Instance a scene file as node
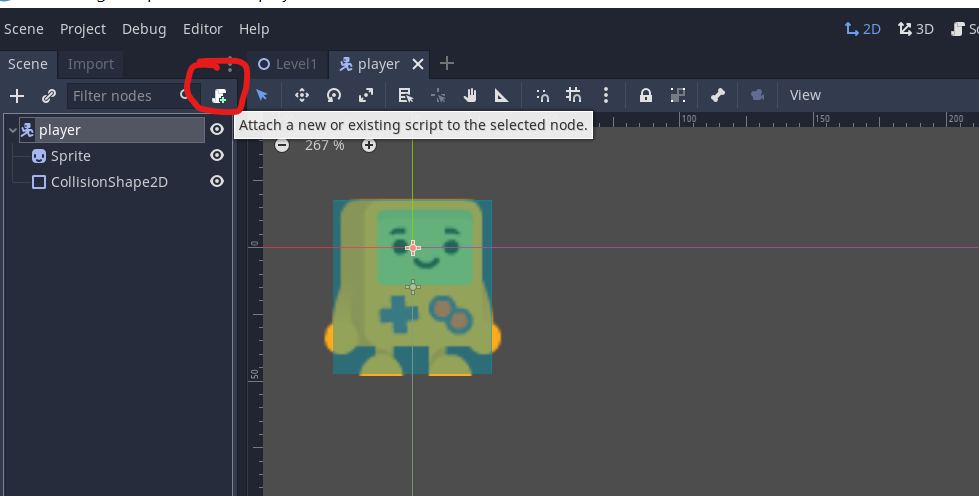This screenshot has height=496, width=979. (x=48, y=96)
